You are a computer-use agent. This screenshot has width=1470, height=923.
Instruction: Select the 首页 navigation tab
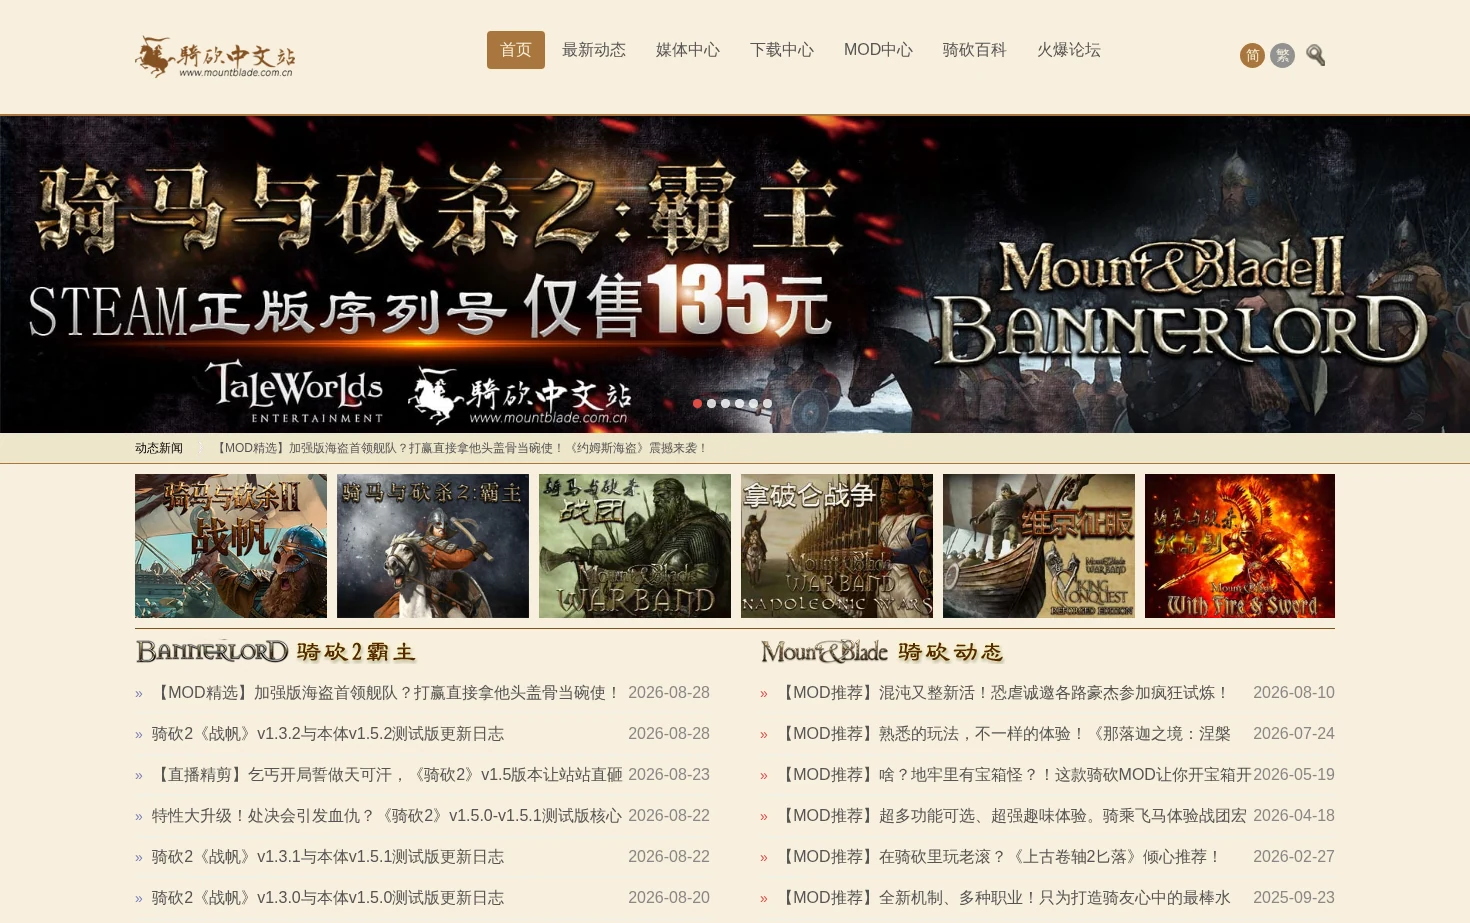(x=516, y=50)
